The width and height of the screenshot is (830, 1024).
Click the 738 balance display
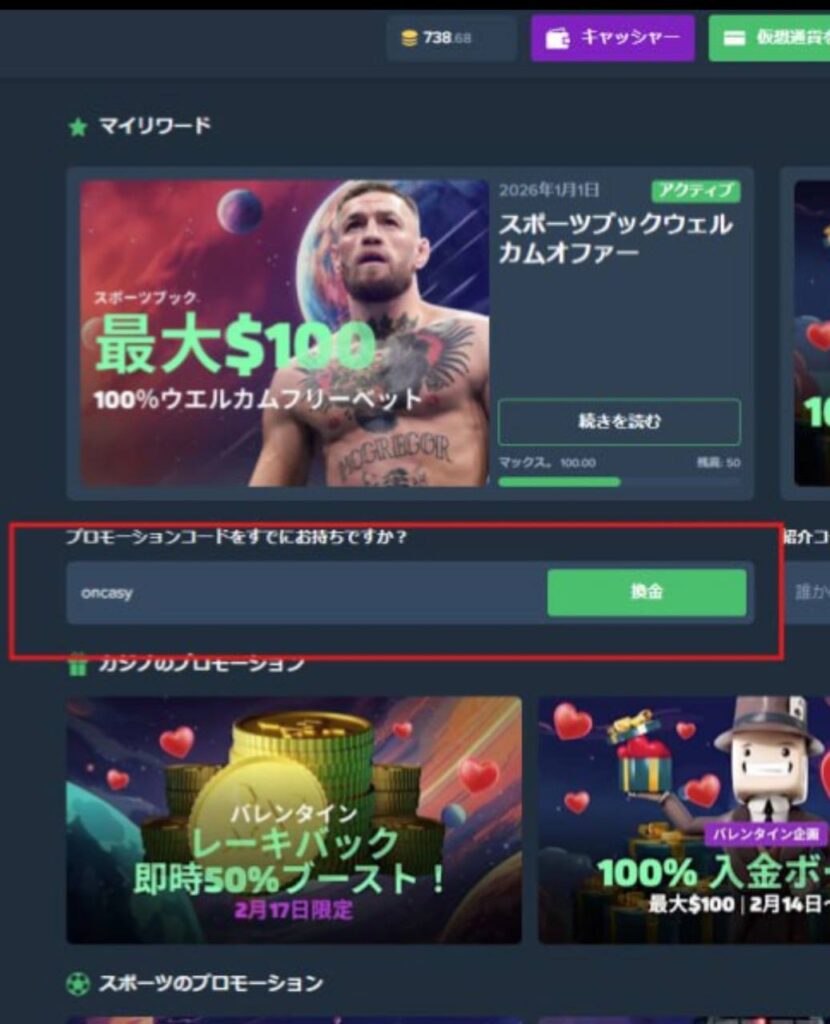451,39
